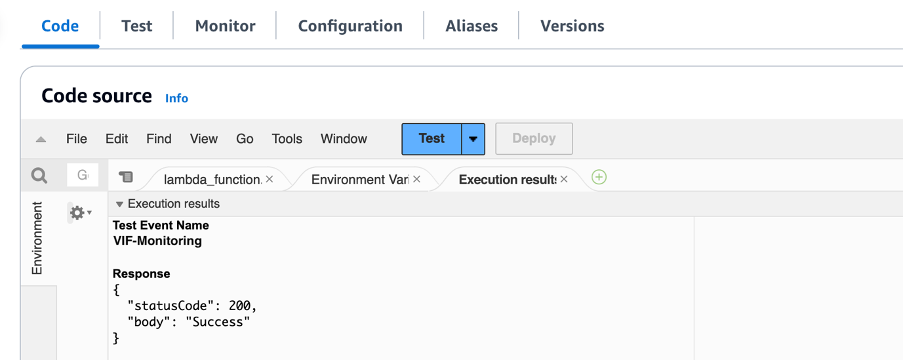This screenshot has width=904, height=360.
Task: Open the Find menu
Action: point(159,139)
